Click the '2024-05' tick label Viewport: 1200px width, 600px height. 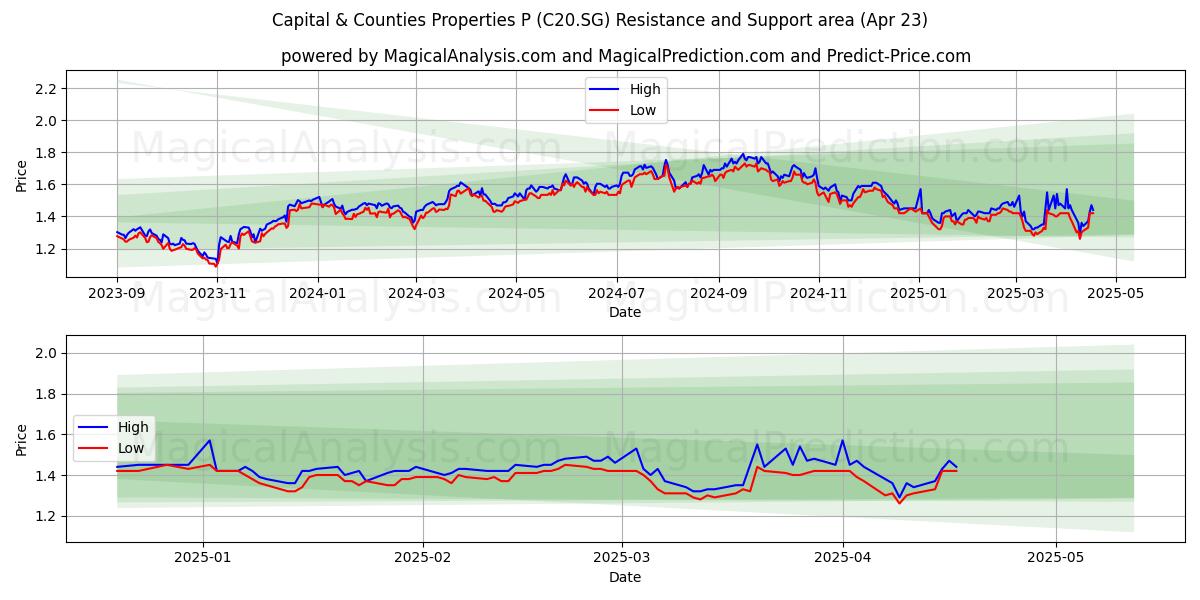[517, 293]
